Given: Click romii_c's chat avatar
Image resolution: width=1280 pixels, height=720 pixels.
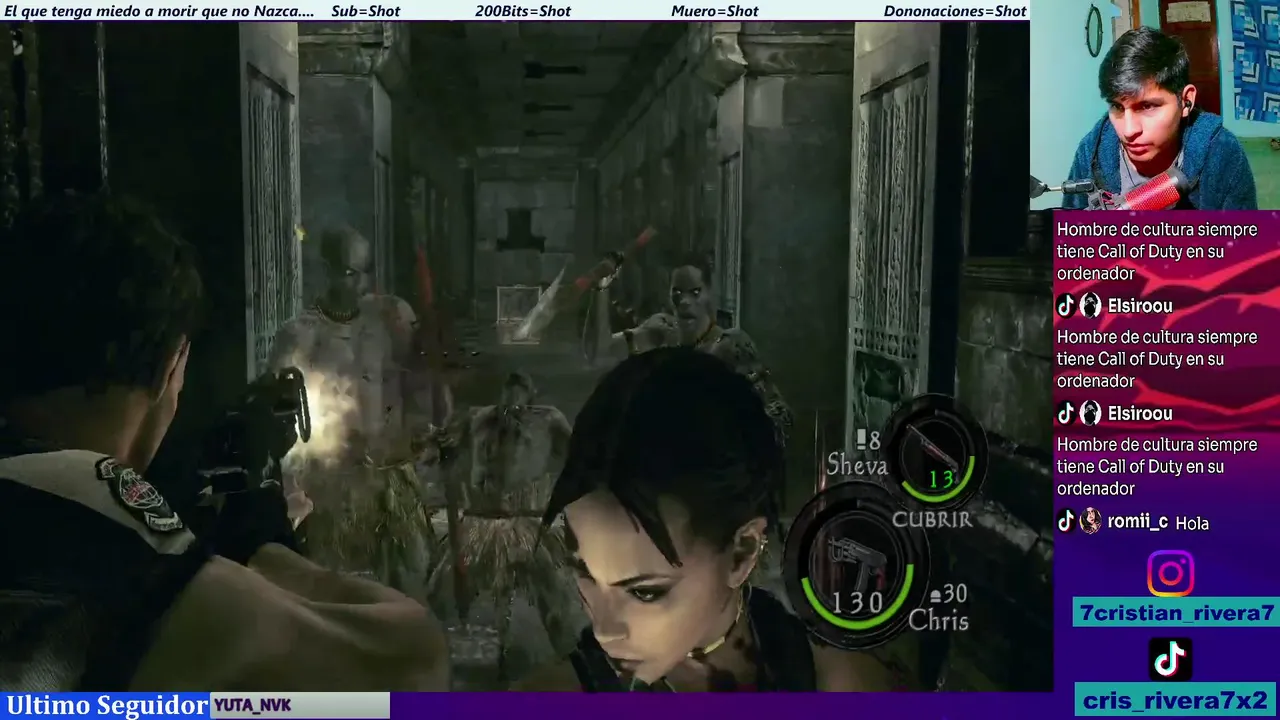Looking at the screenshot, I should 1090,521.
